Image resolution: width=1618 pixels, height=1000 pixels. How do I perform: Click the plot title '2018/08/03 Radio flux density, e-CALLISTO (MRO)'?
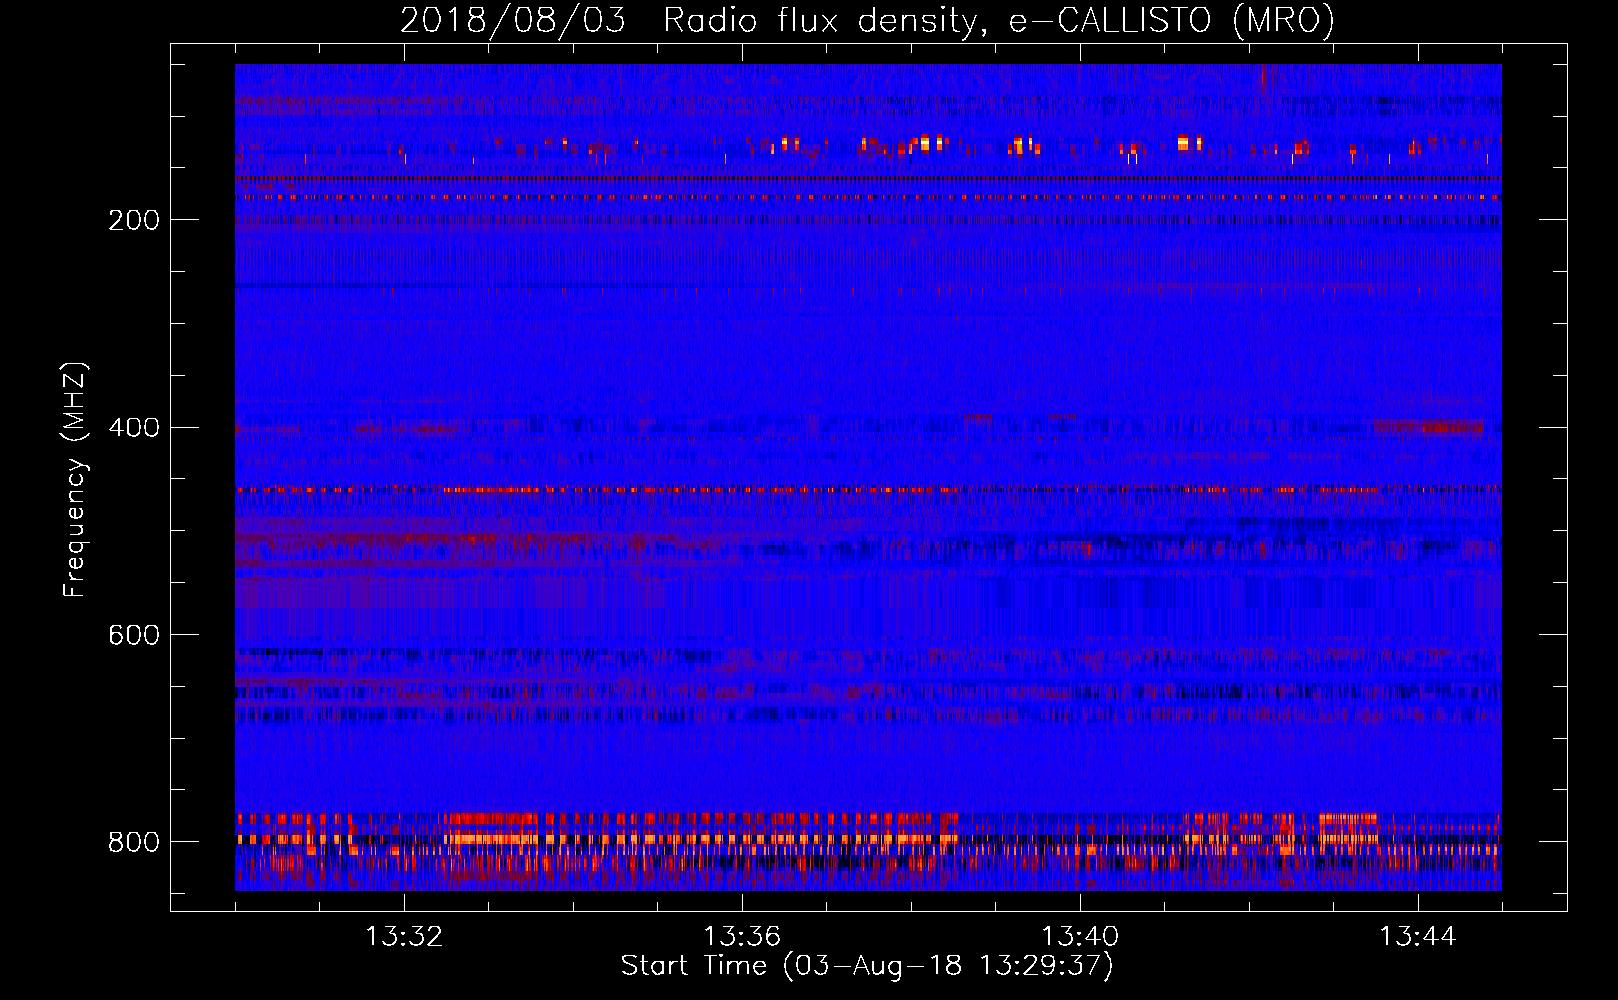click(x=867, y=21)
